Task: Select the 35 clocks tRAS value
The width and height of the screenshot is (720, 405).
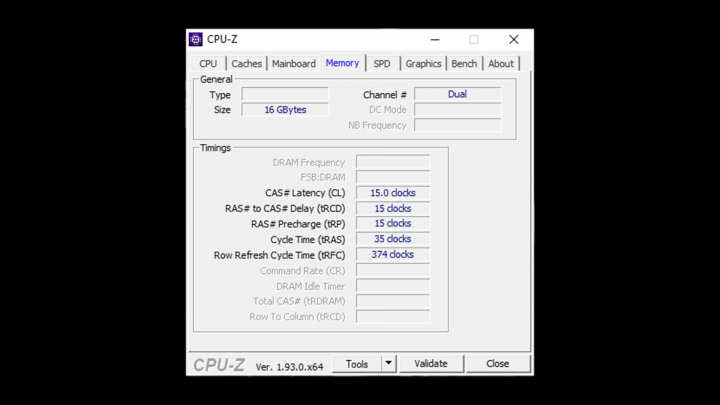Action: [393, 239]
